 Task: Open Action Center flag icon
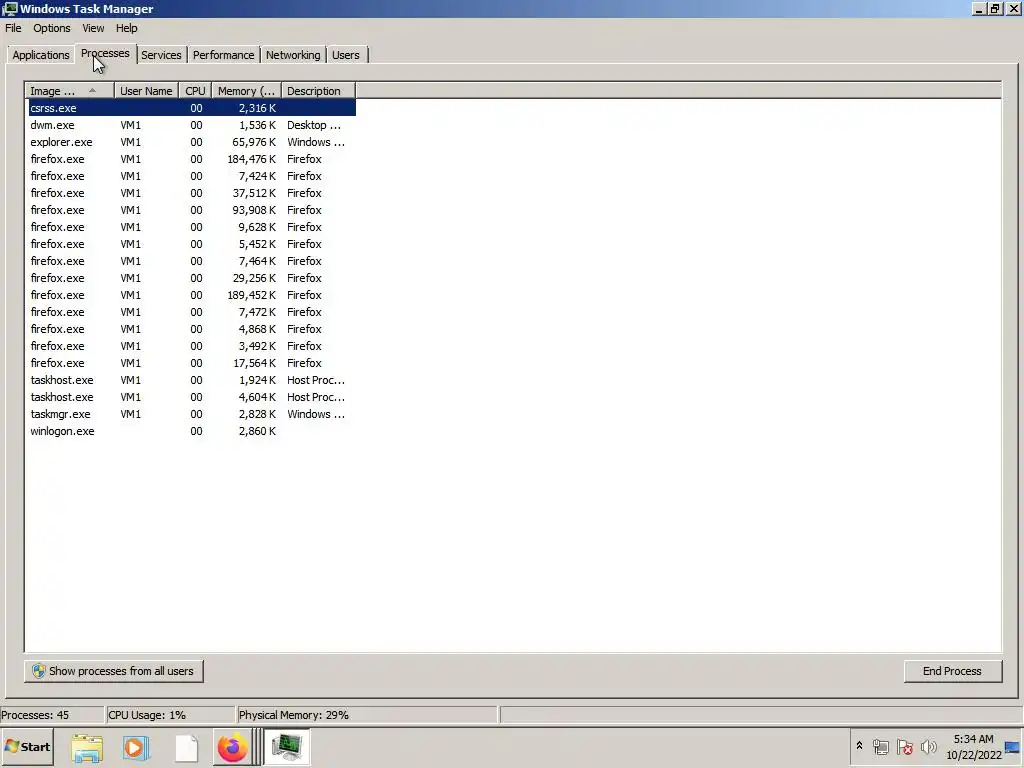coord(904,746)
